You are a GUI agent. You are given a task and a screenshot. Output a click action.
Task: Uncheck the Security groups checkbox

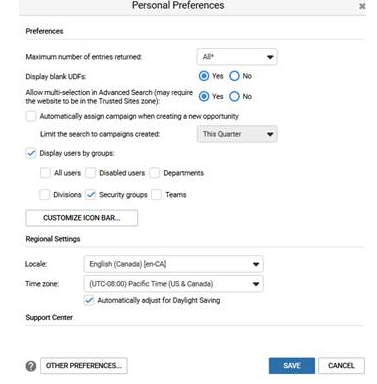click(x=90, y=195)
